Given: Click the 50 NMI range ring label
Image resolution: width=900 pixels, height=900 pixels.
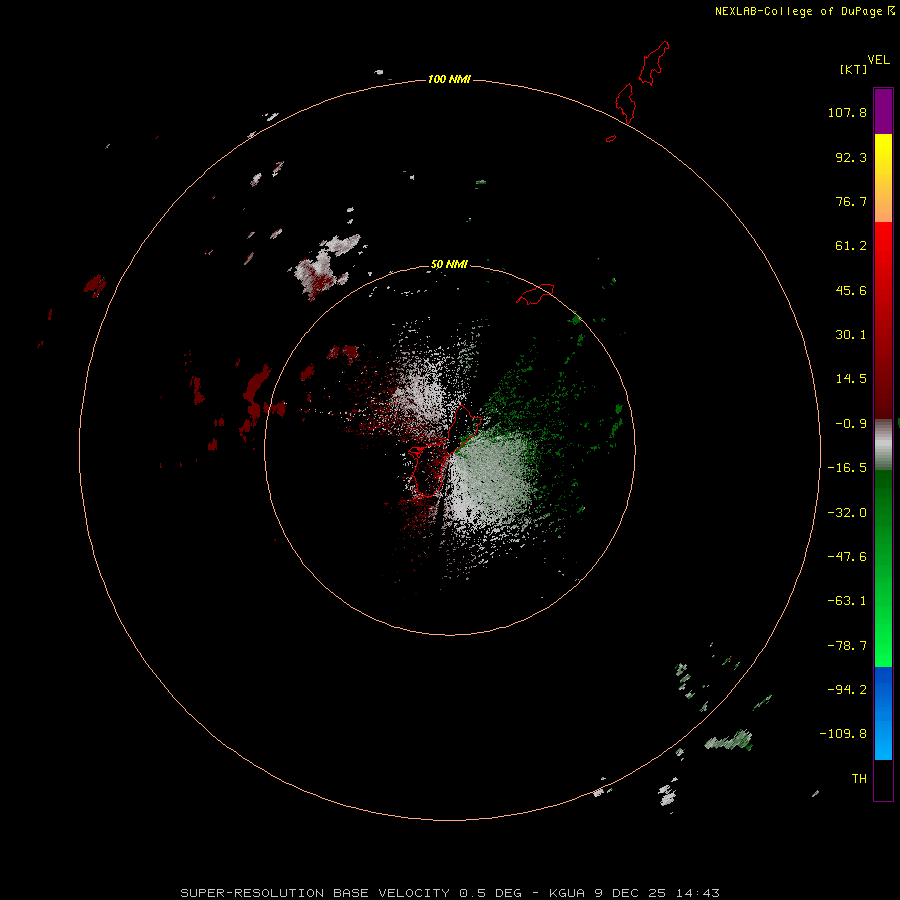Looking at the screenshot, I should coord(449,264).
